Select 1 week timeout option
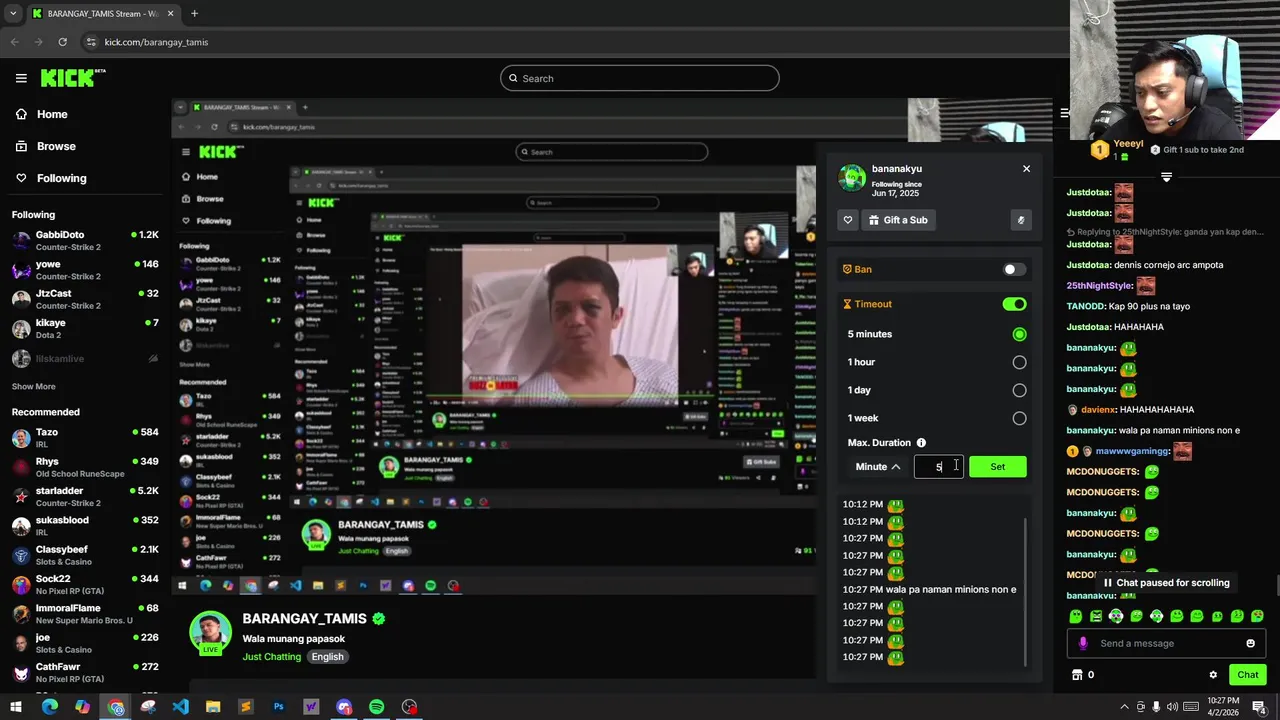 (1019, 418)
